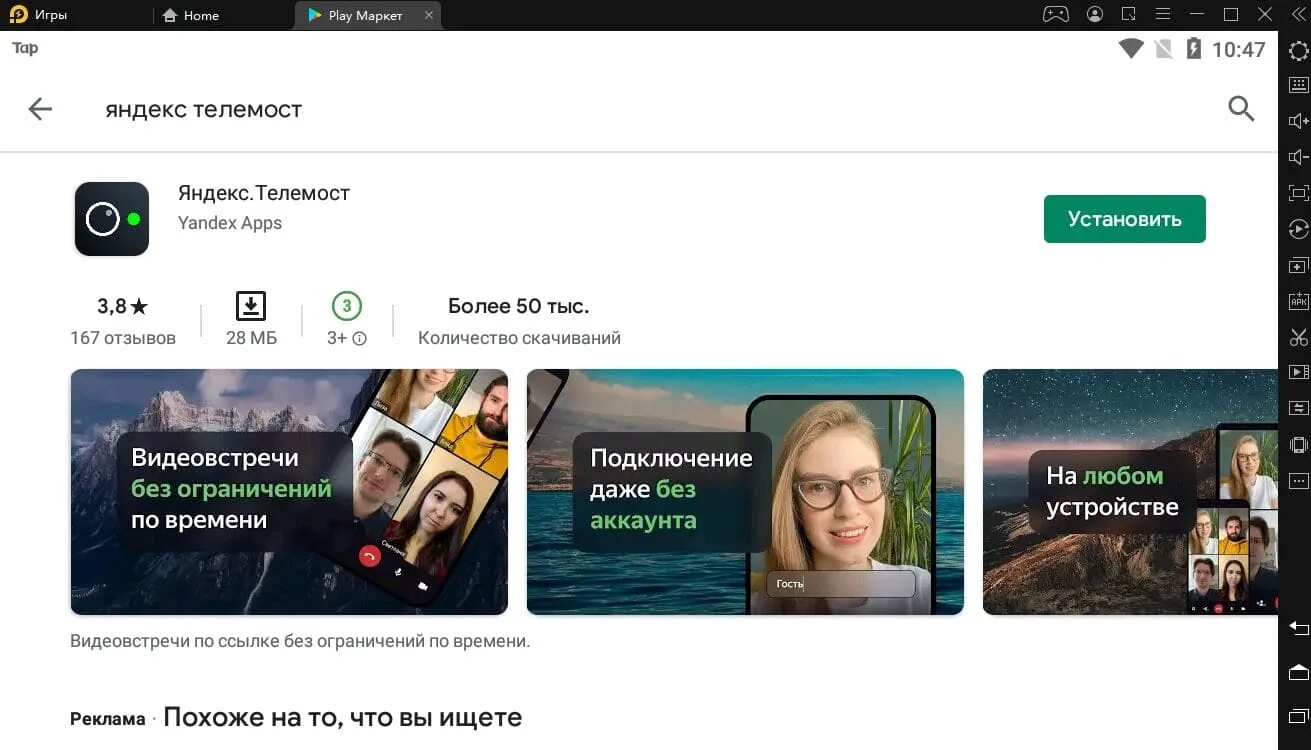The image size is (1311, 750).
Task: Tap the Количество скачиваний label
Action: pos(519,338)
